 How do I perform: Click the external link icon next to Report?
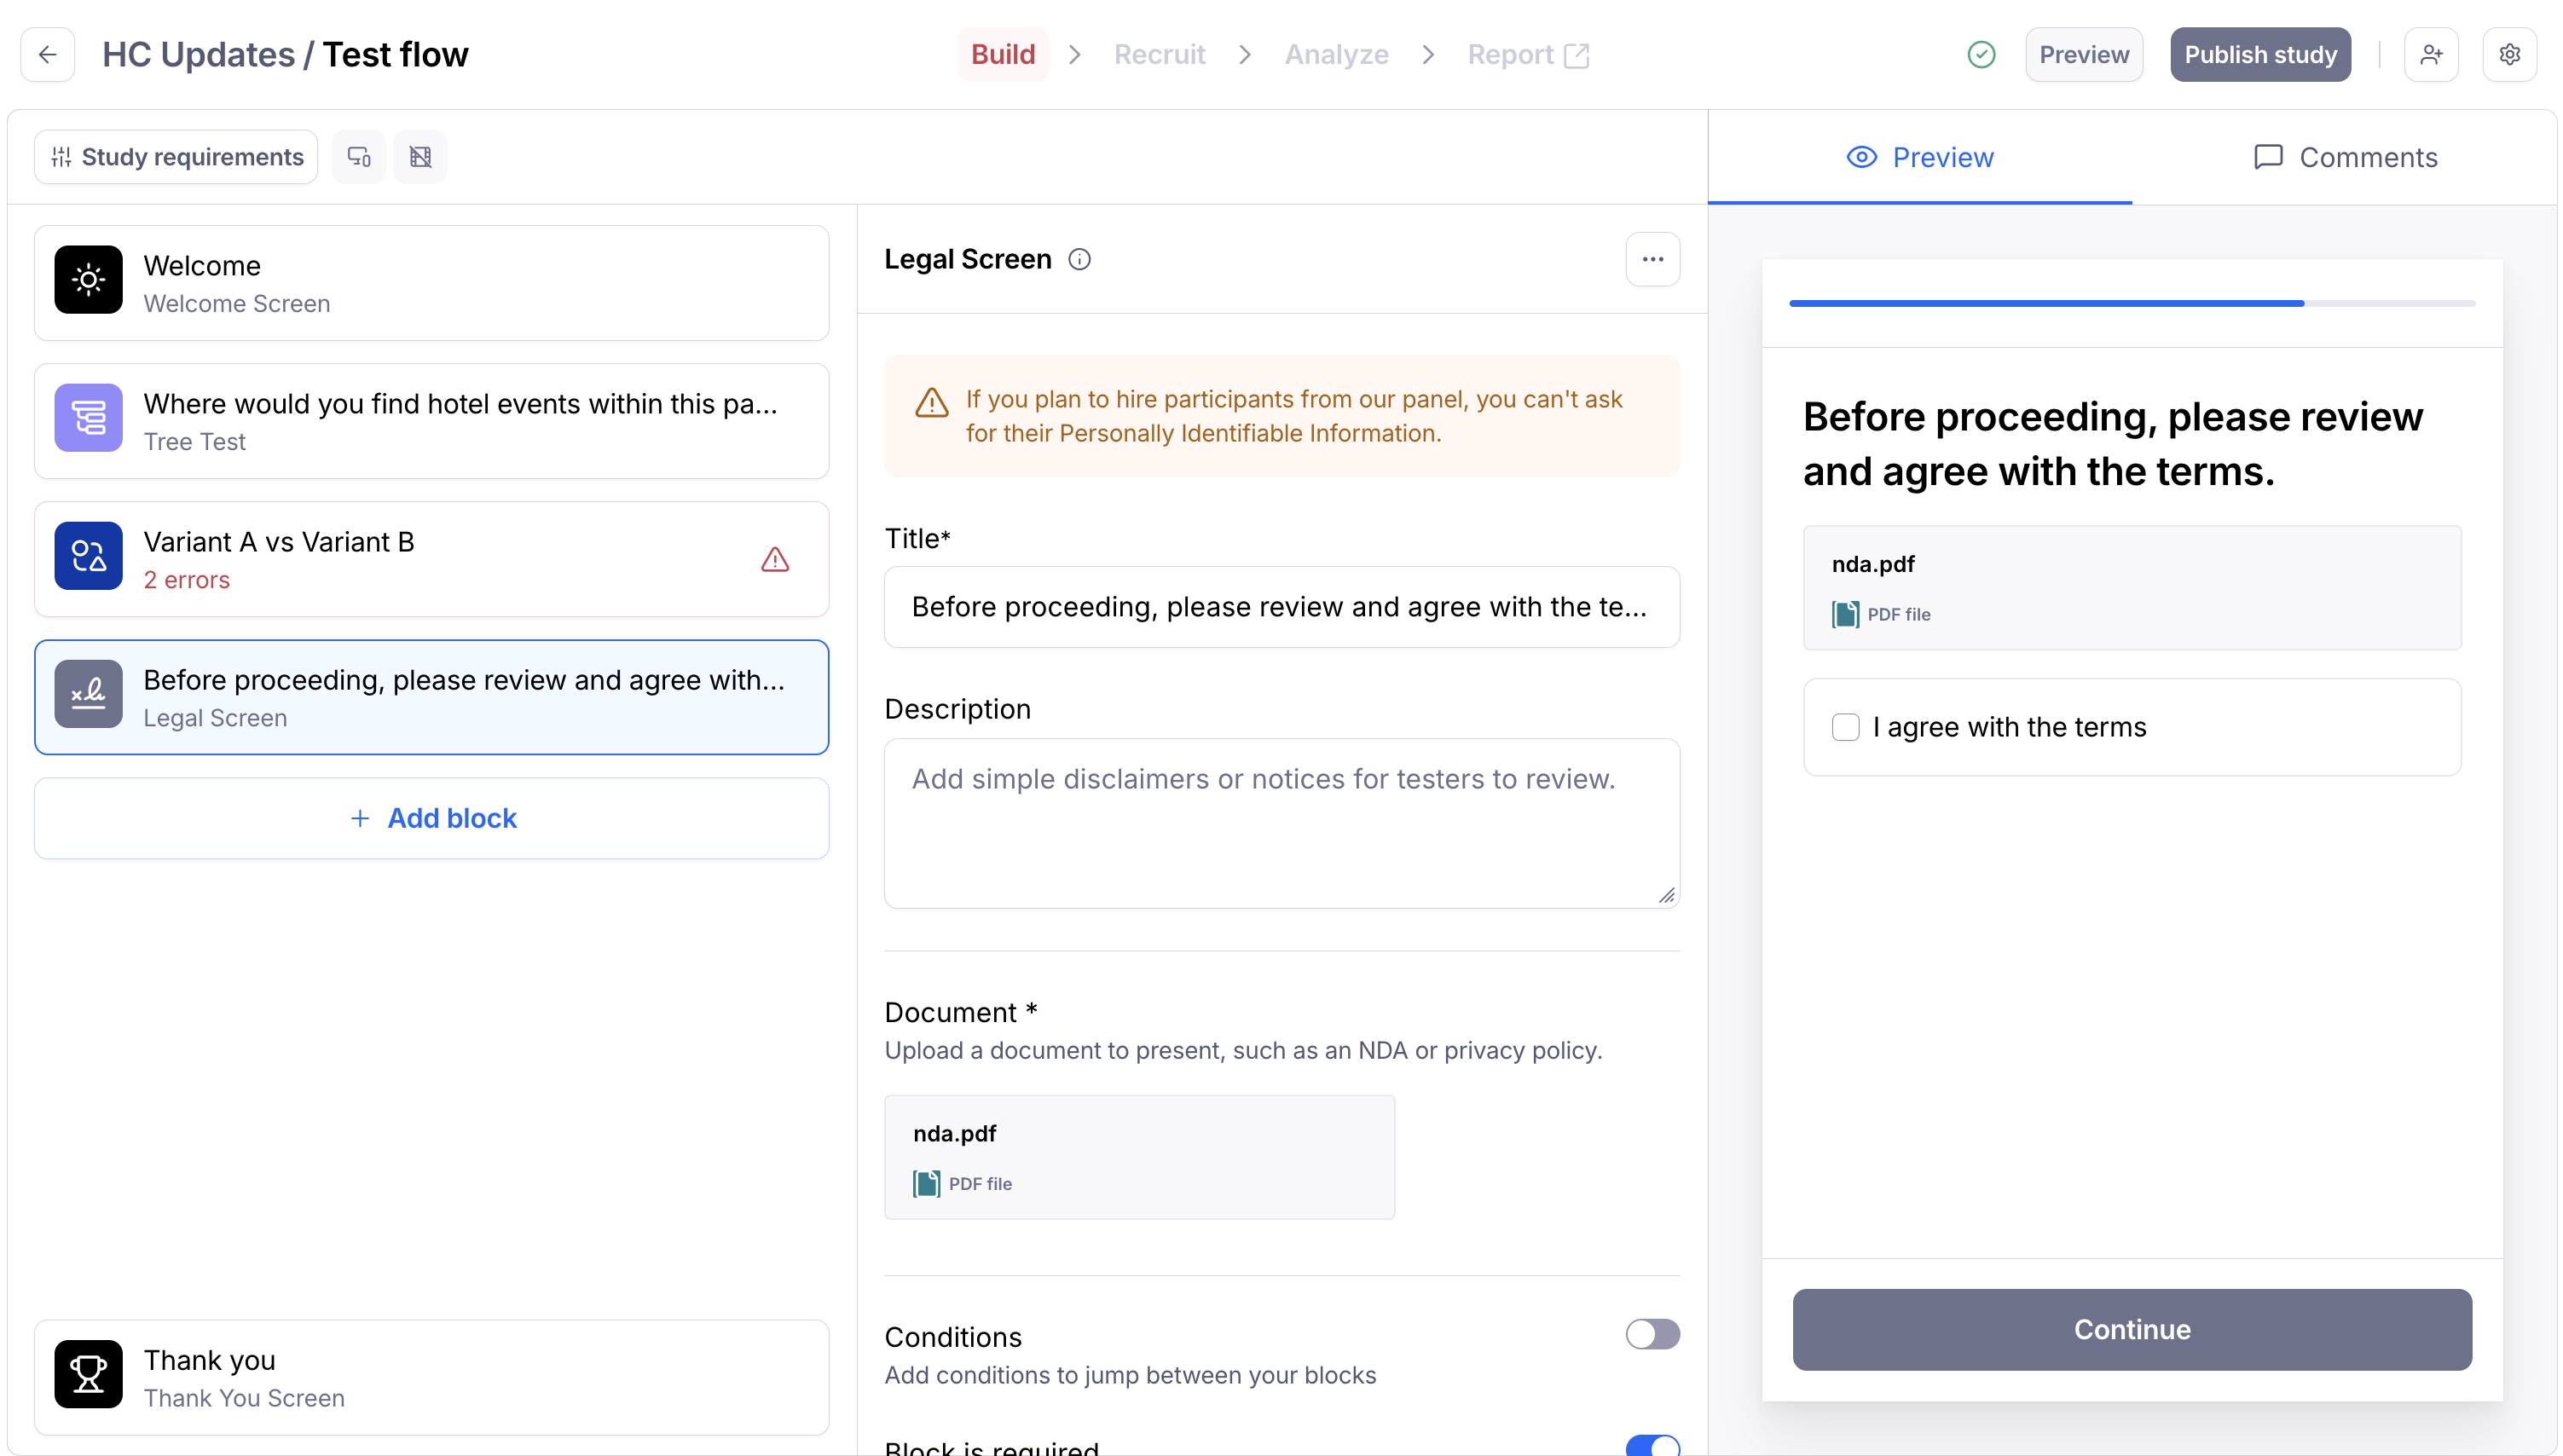click(x=1576, y=55)
